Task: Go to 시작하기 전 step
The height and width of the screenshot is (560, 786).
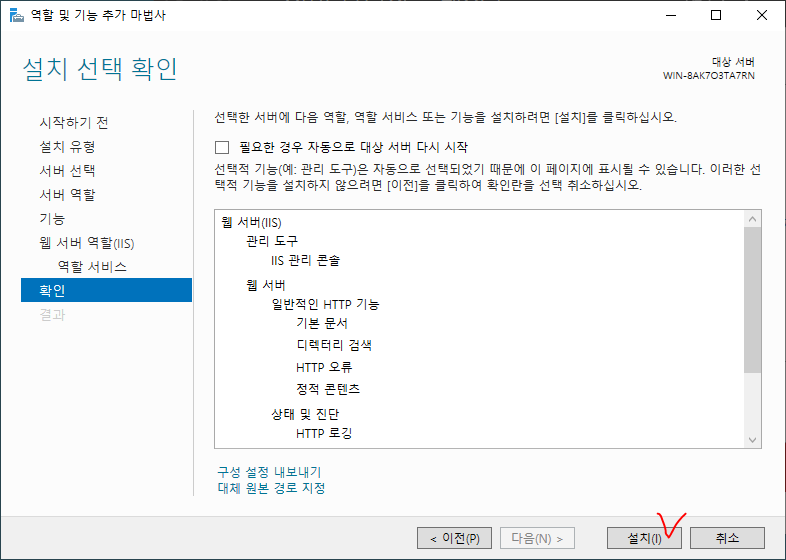Action: [74, 122]
